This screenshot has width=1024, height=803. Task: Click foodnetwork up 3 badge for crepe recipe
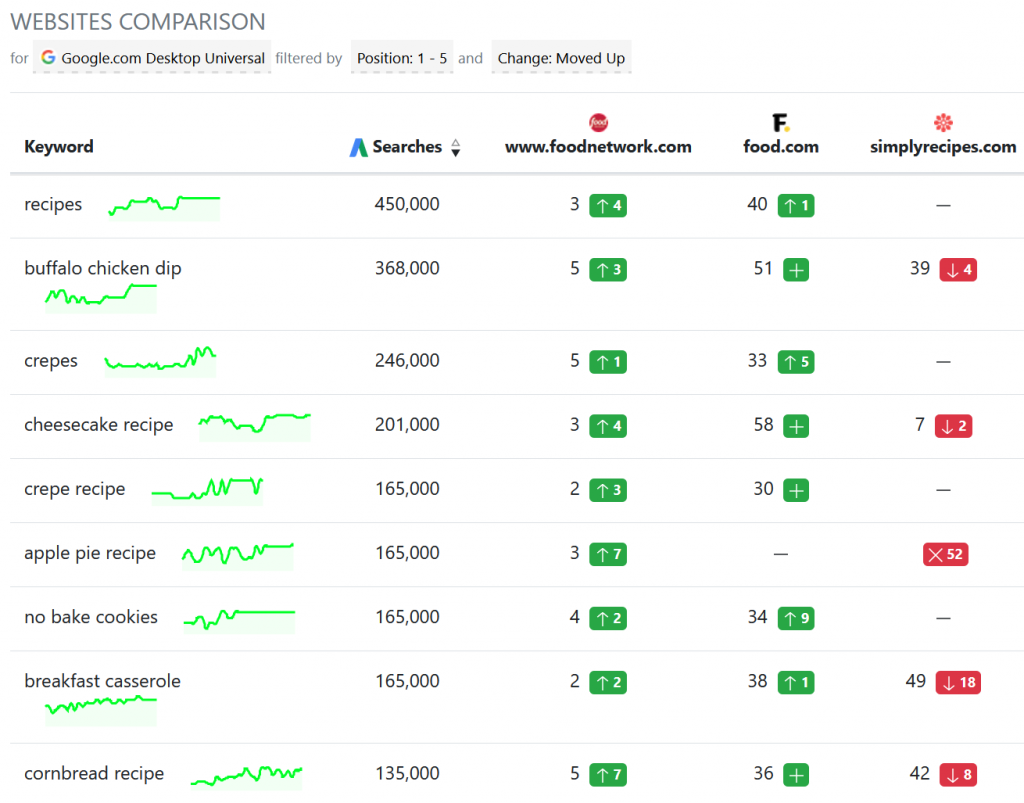coord(608,490)
